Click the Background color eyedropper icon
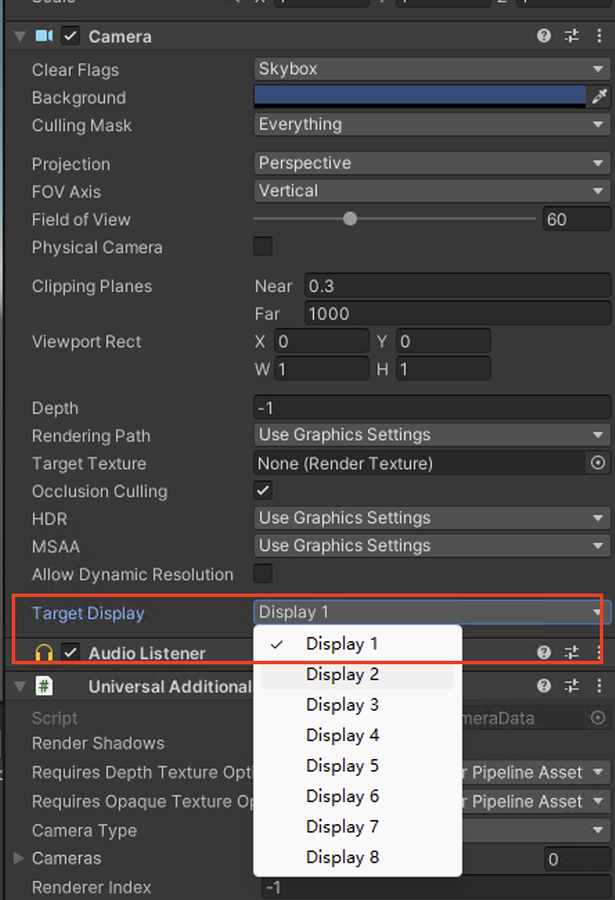The image size is (615, 900). pos(599,97)
